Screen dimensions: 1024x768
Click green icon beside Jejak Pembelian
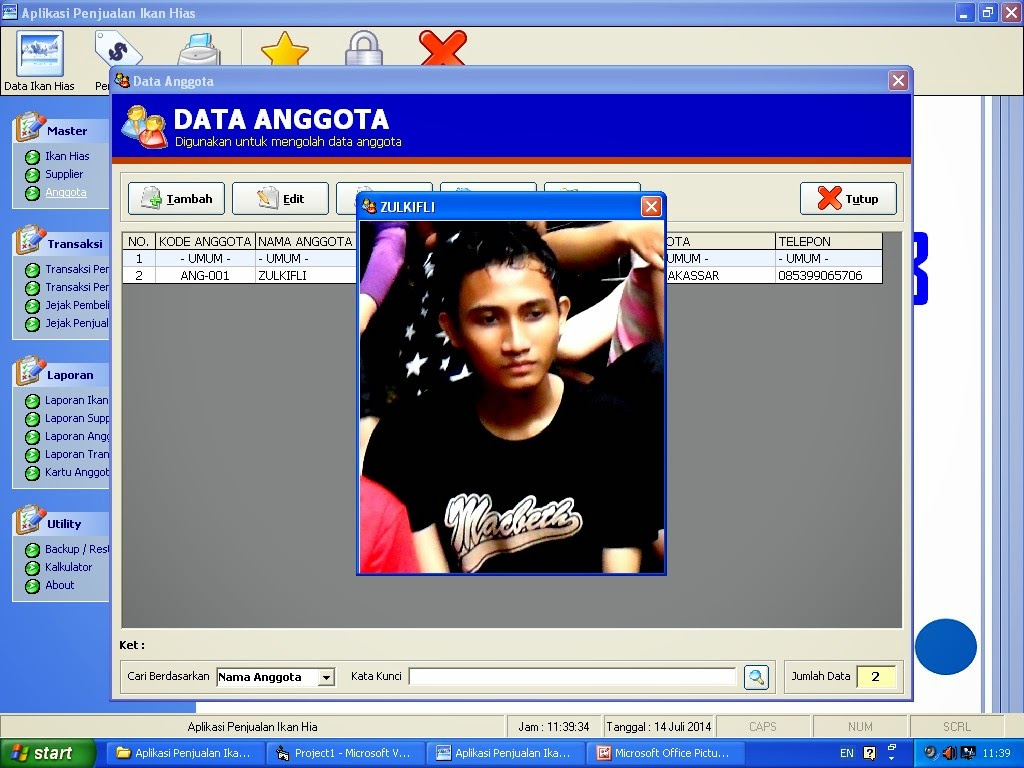click(32, 306)
